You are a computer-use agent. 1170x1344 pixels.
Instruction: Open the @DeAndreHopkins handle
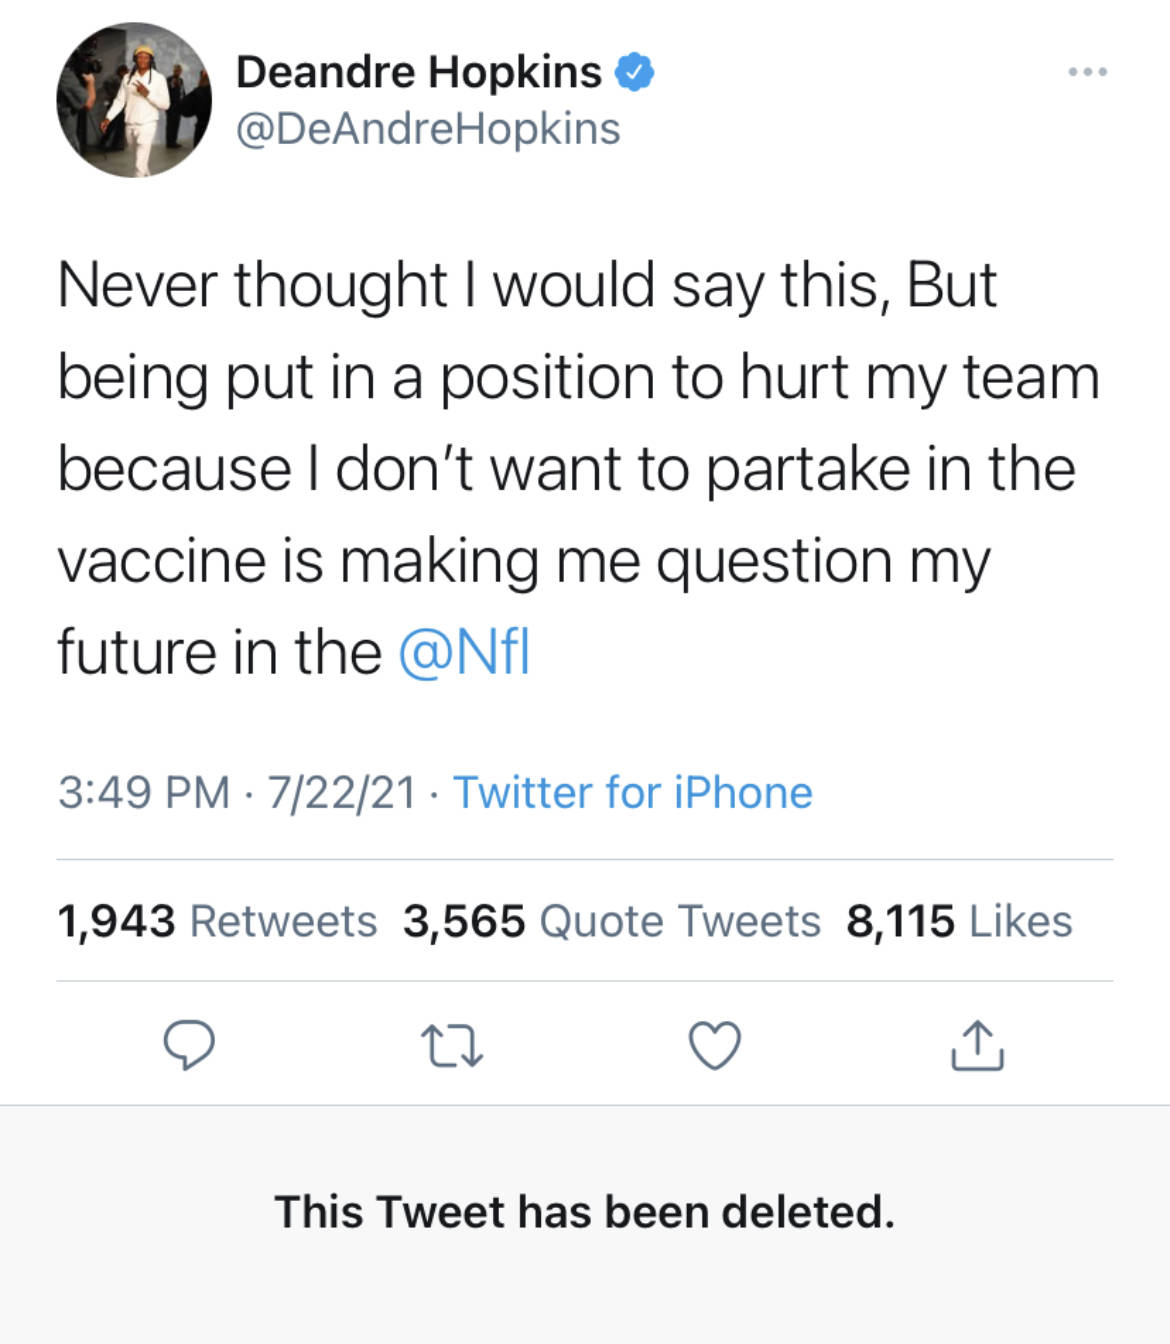428,129
